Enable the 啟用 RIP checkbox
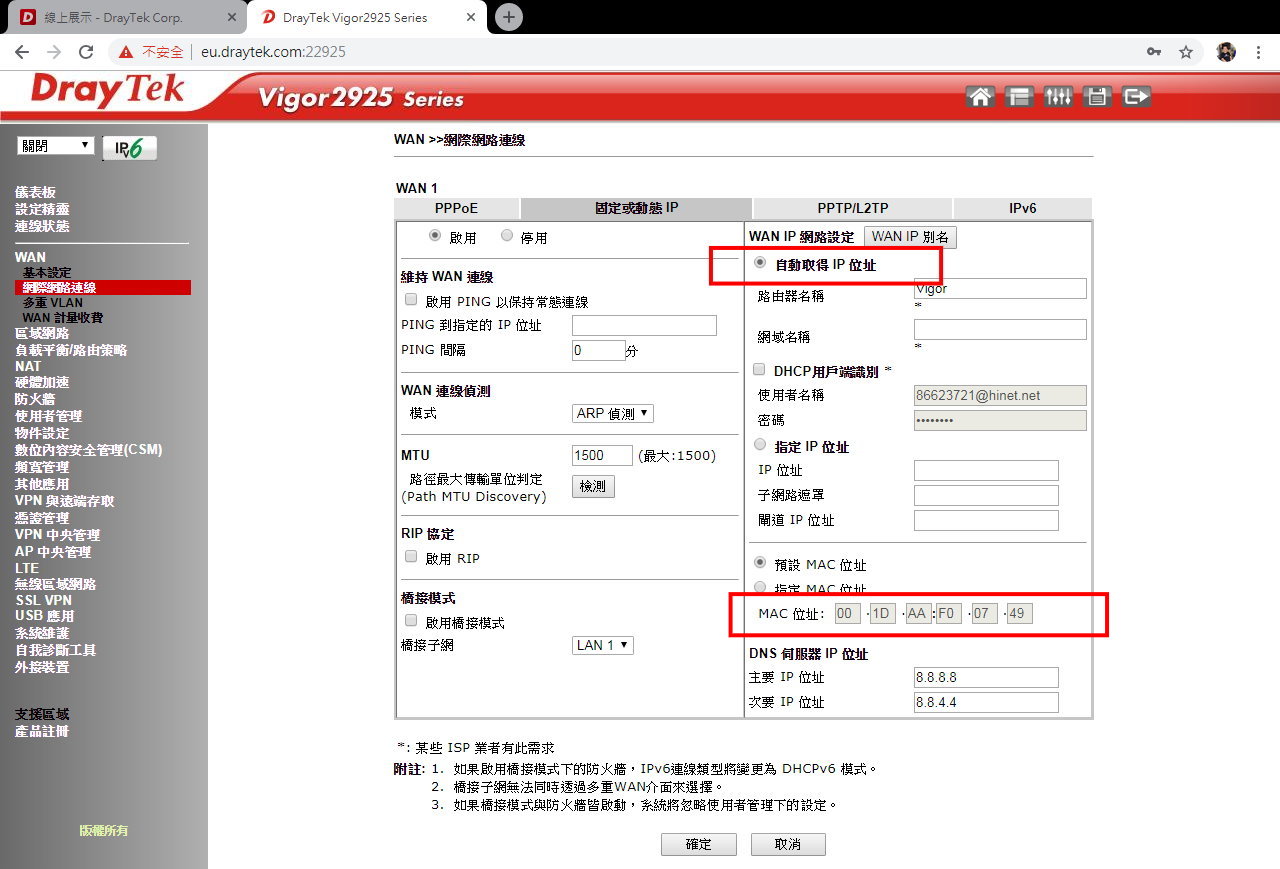Screen dimensions: 1280x869 (x=411, y=557)
